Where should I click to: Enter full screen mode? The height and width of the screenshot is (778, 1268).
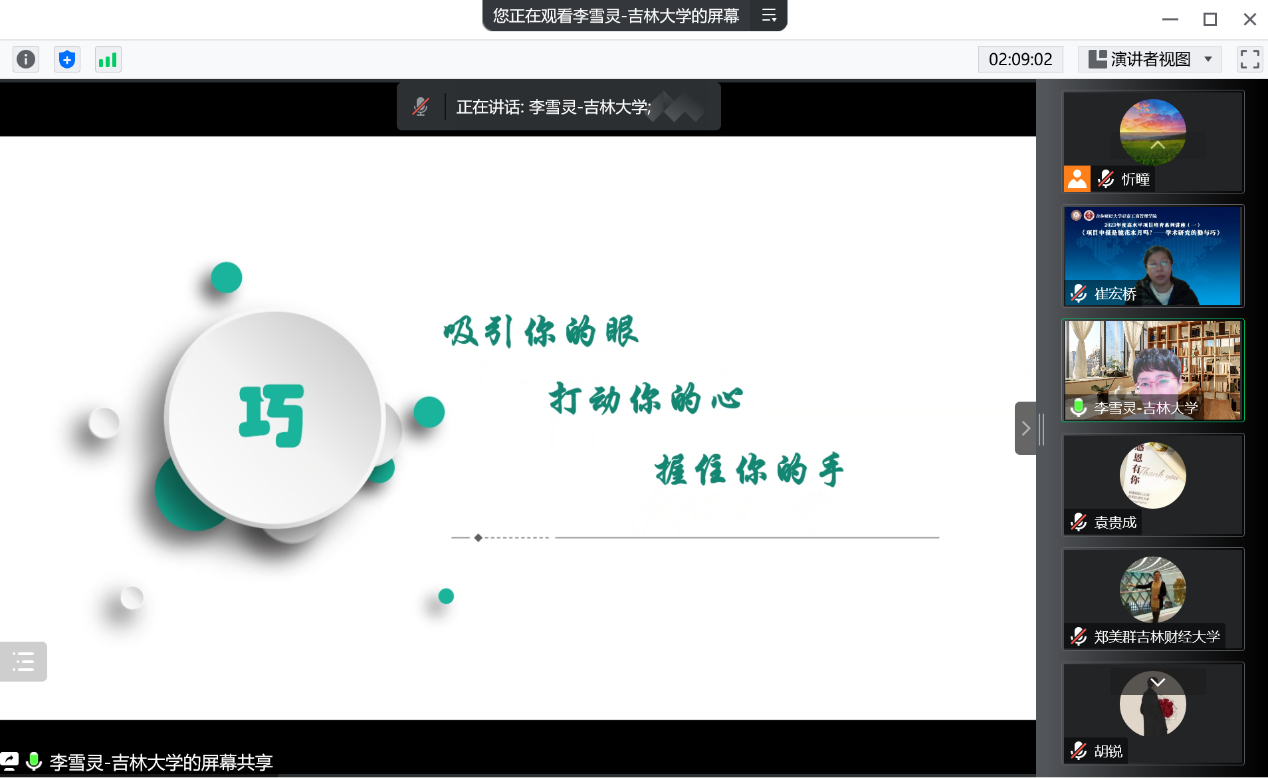tap(1249, 59)
